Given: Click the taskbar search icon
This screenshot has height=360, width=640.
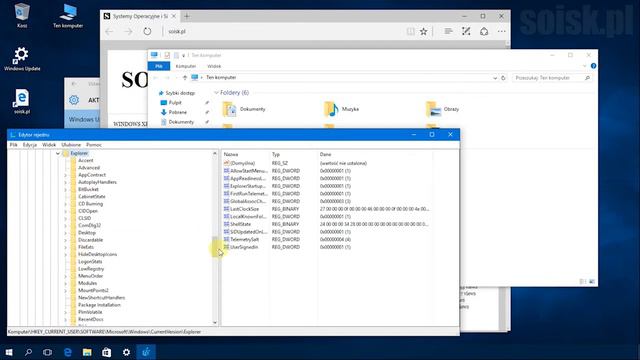Looking at the screenshot, I should pyautogui.click(x=28, y=352).
